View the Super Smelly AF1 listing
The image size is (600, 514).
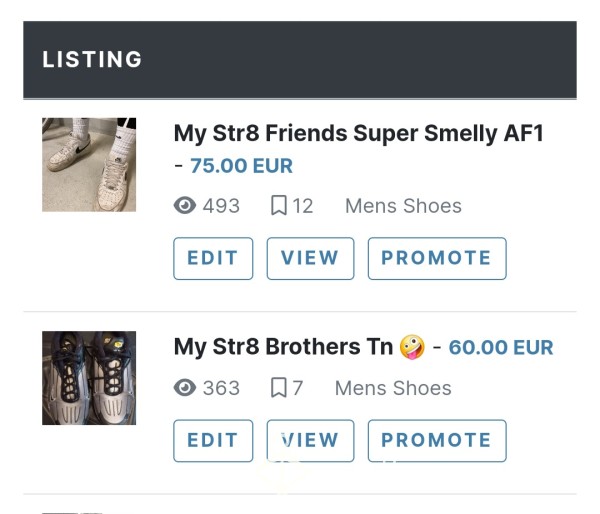click(310, 258)
